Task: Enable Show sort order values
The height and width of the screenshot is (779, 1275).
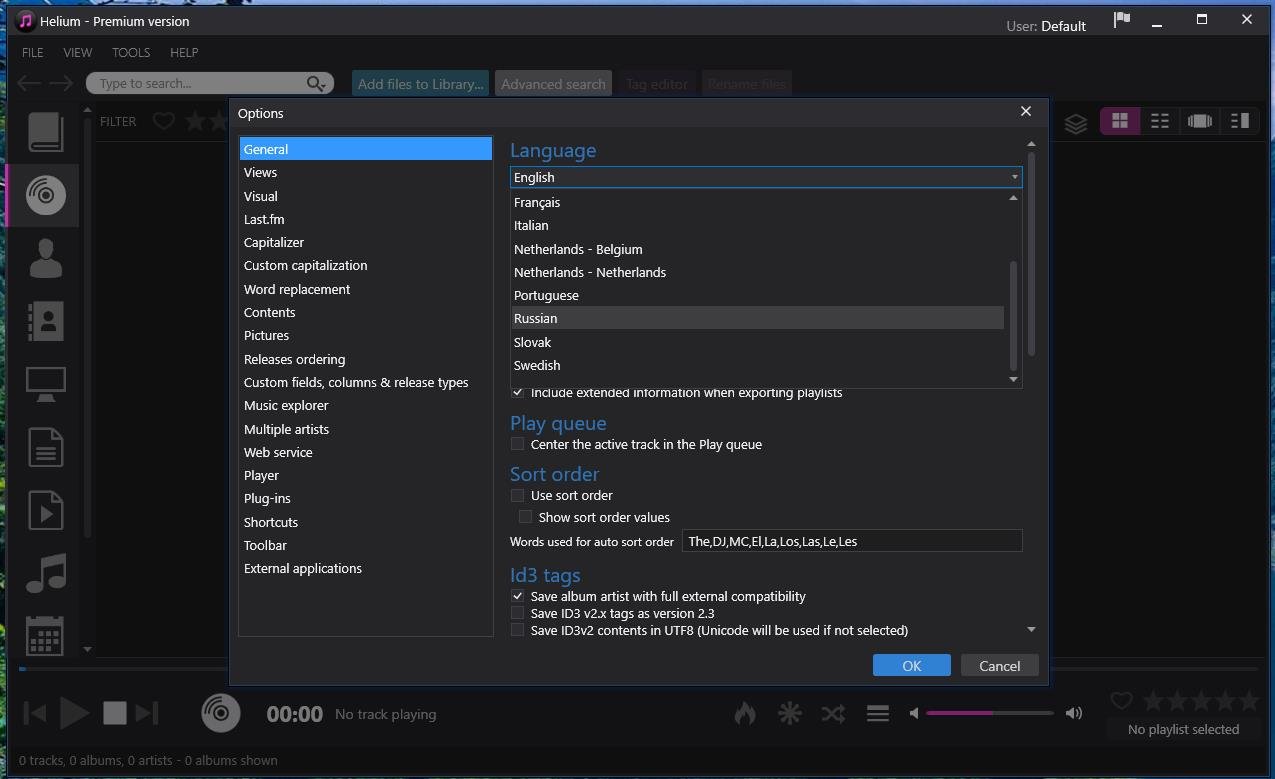Action: pos(525,517)
